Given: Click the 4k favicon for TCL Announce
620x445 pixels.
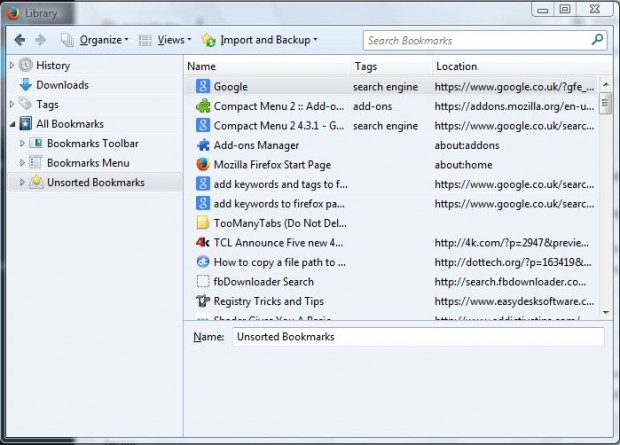Looking at the screenshot, I should tap(203, 242).
